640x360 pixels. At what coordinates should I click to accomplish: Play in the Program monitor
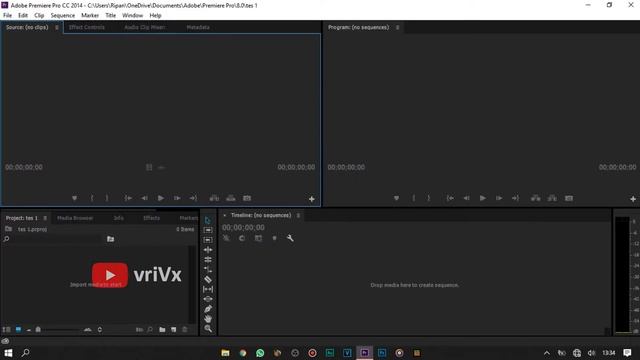pyautogui.click(x=483, y=198)
